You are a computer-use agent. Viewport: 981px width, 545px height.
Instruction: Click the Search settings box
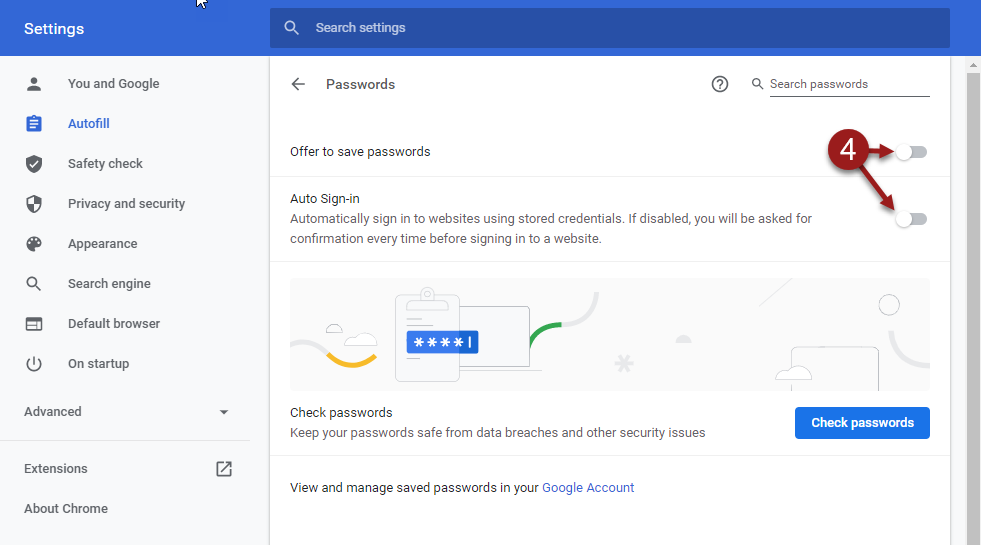click(609, 28)
